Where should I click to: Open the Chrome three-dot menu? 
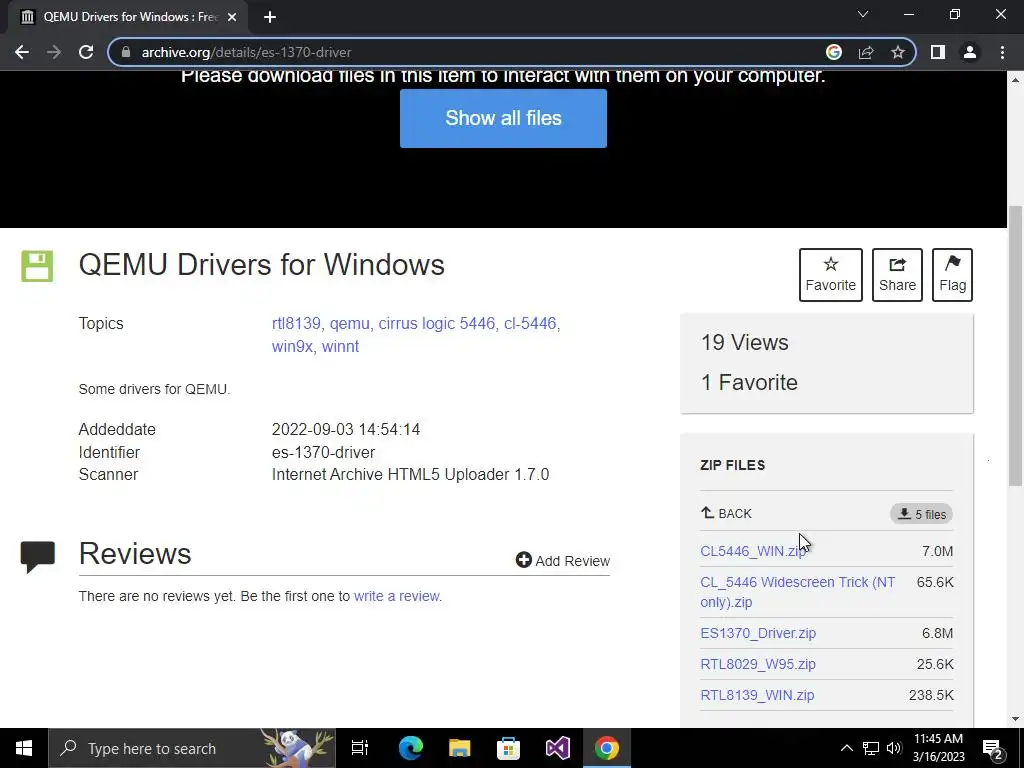click(1002, 52)
